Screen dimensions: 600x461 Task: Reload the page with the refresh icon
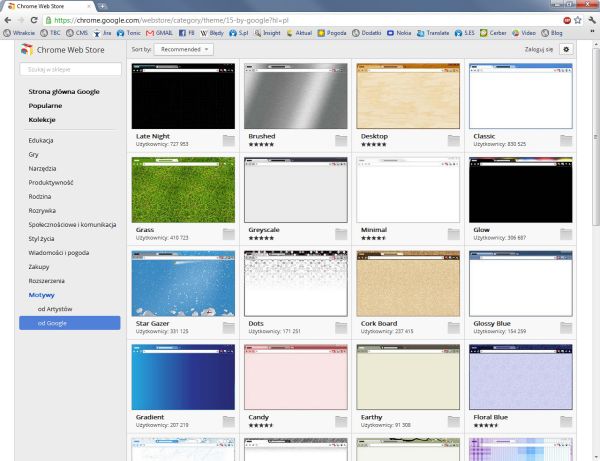(36, 19)
